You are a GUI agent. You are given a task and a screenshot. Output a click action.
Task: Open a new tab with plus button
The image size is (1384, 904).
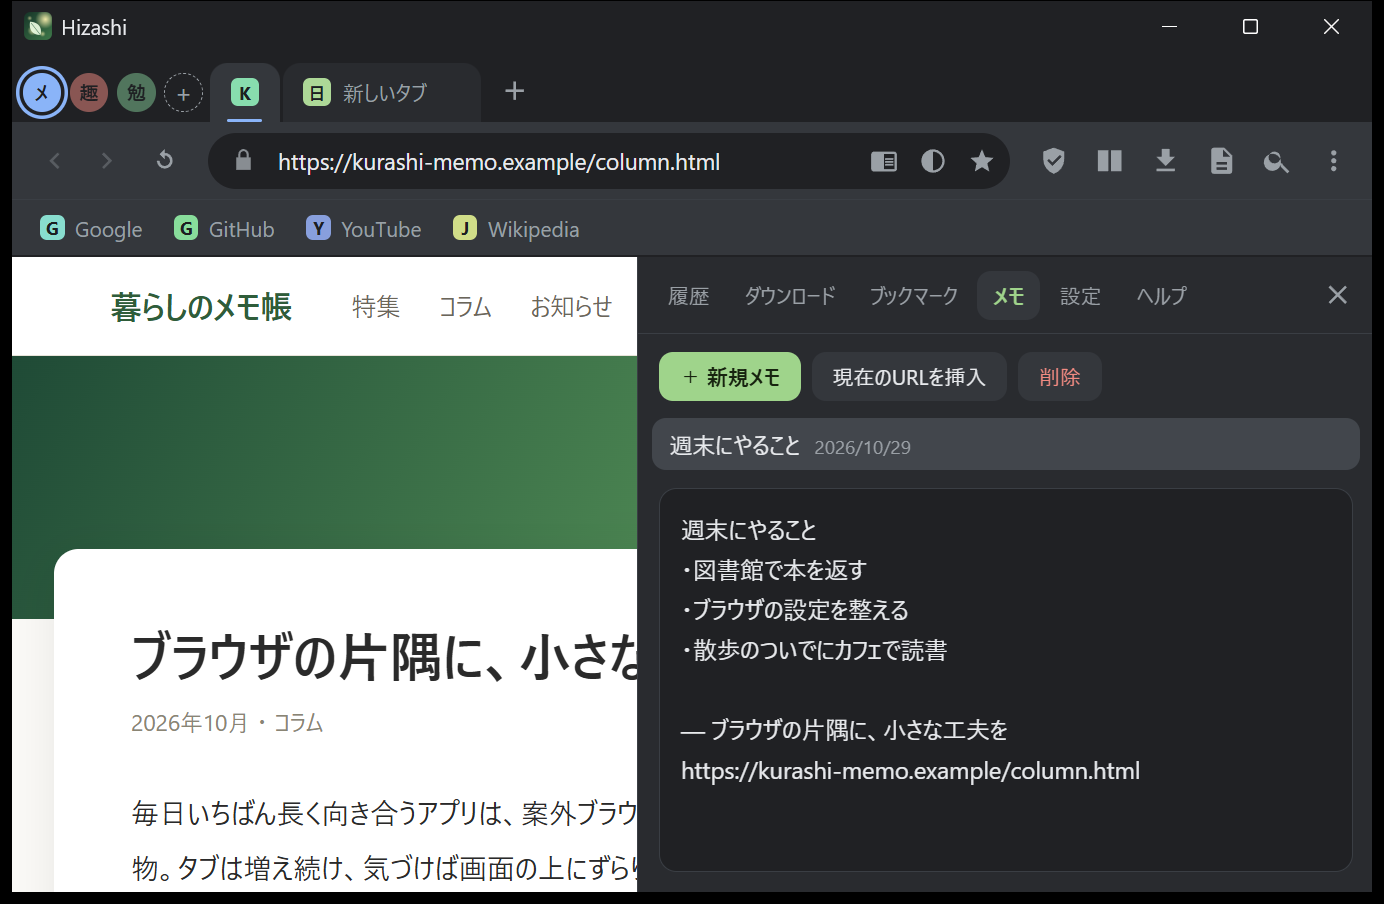tap(514, 91)
